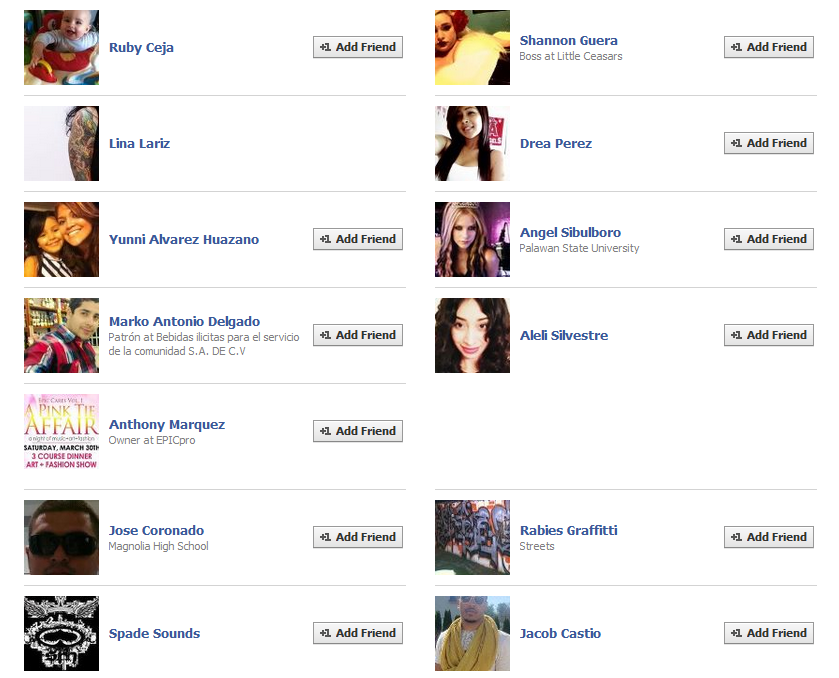Add Spade Sounds as a friend
Image resolution: width=839 pixels, height=678 pixels.
pyautogui.click(x=357, y=633)
